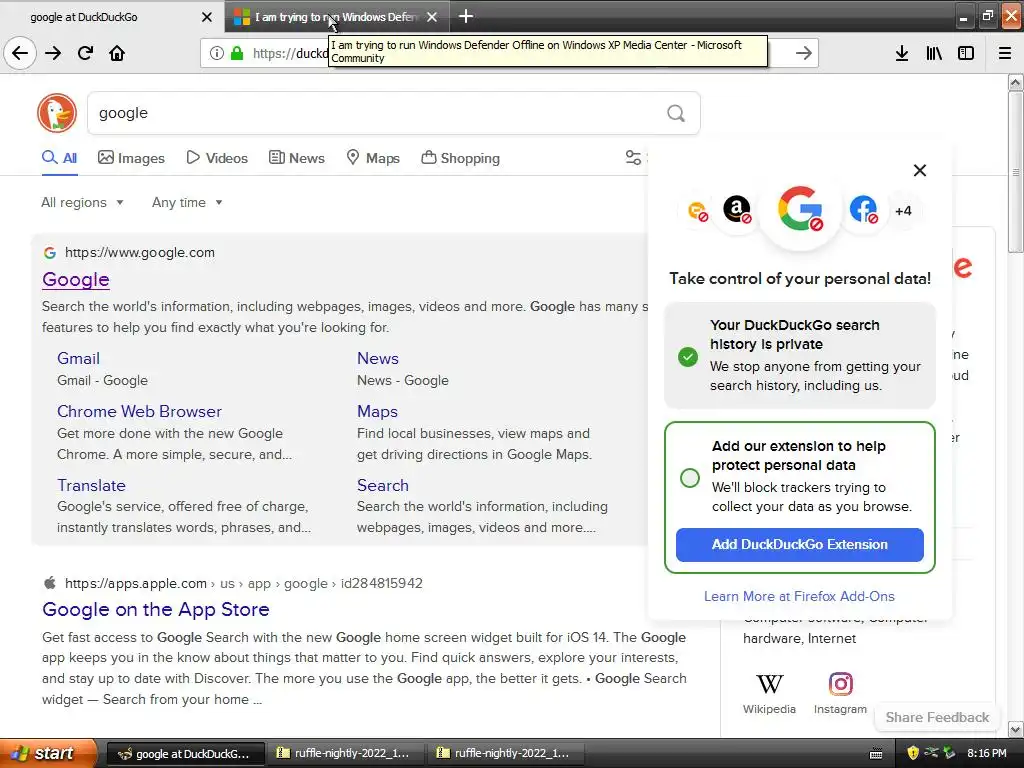Go back with the browser back arrow
The width and height of the screenshot is (1024, 768).
tap(20, 53)
